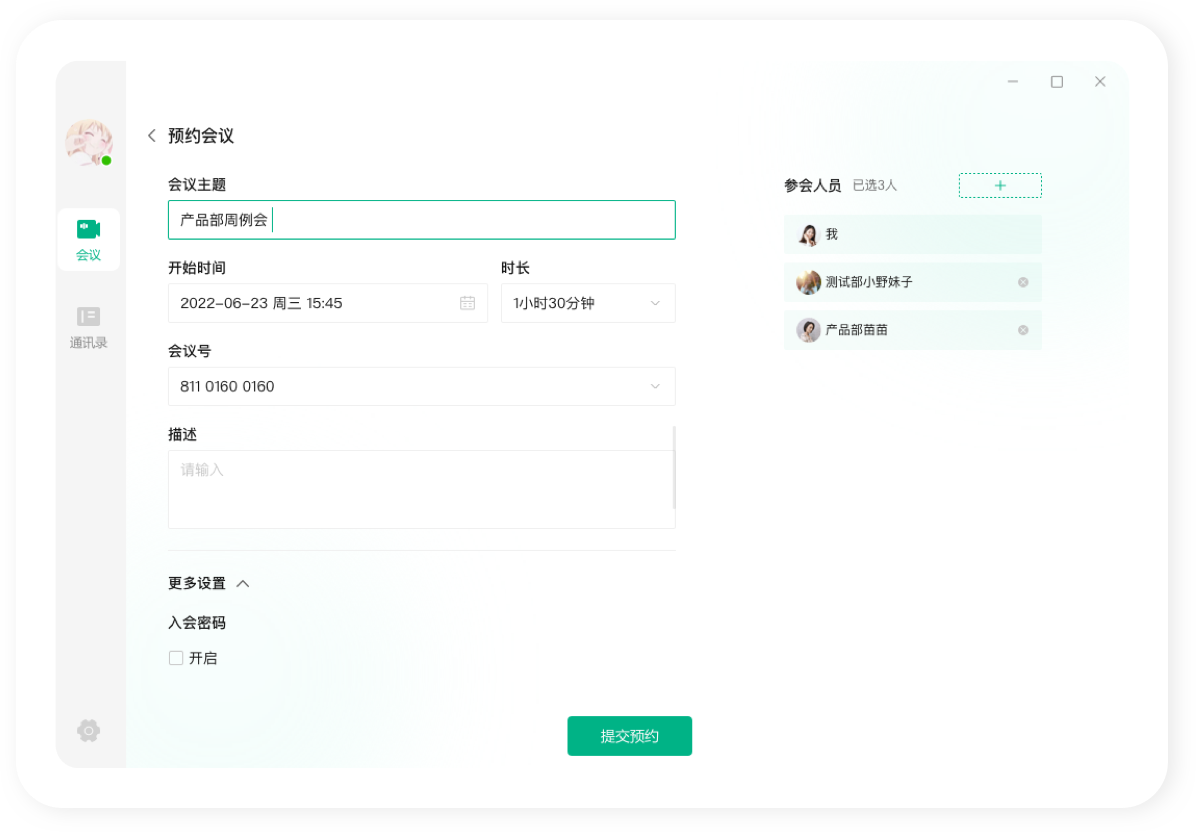Select the 会议 tab in sidebar
The image size is (1196, 832).
pos(89,240)
